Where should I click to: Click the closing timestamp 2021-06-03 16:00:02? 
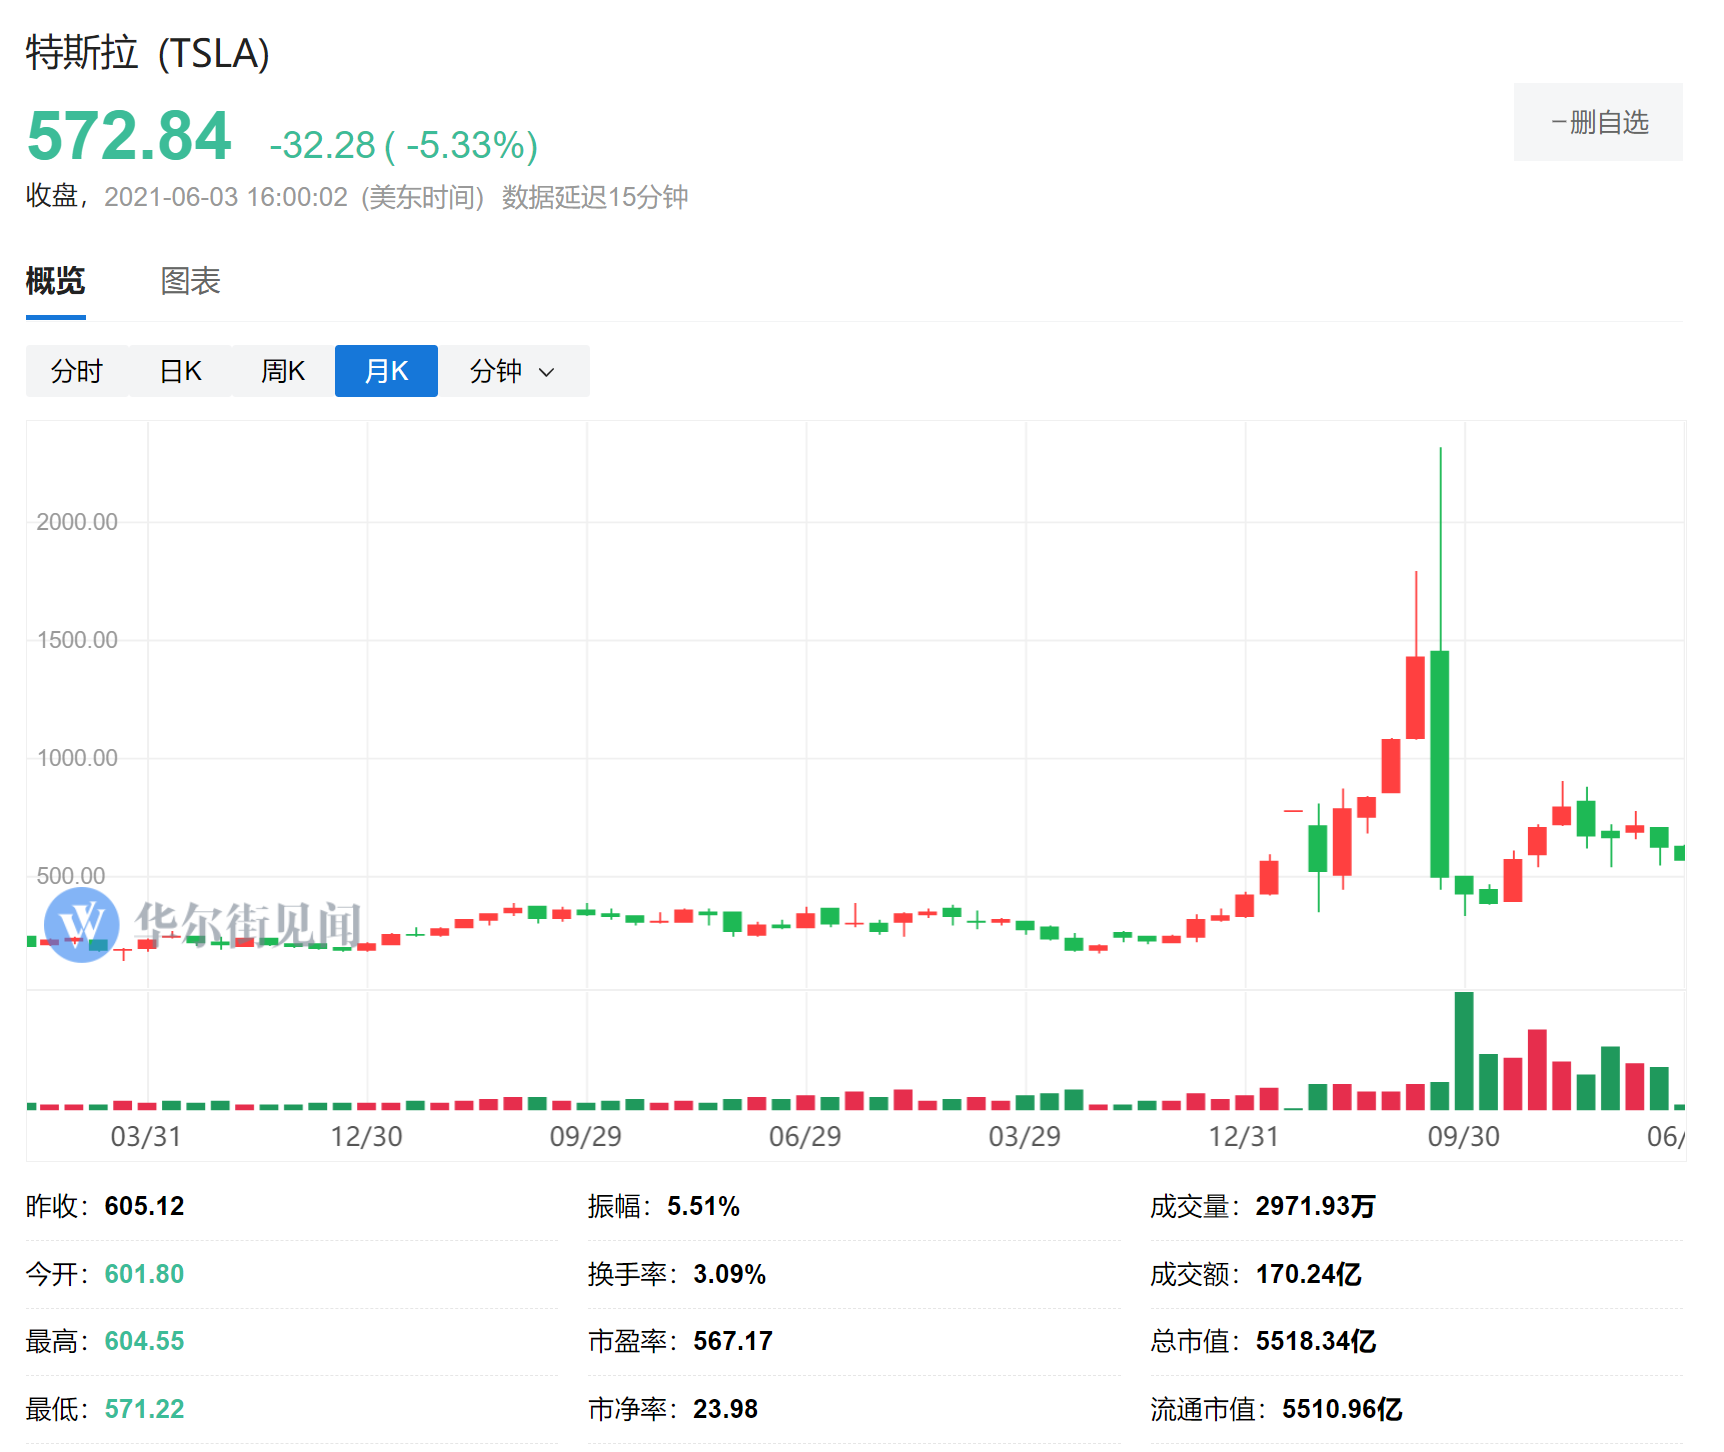tap(226, 197)
